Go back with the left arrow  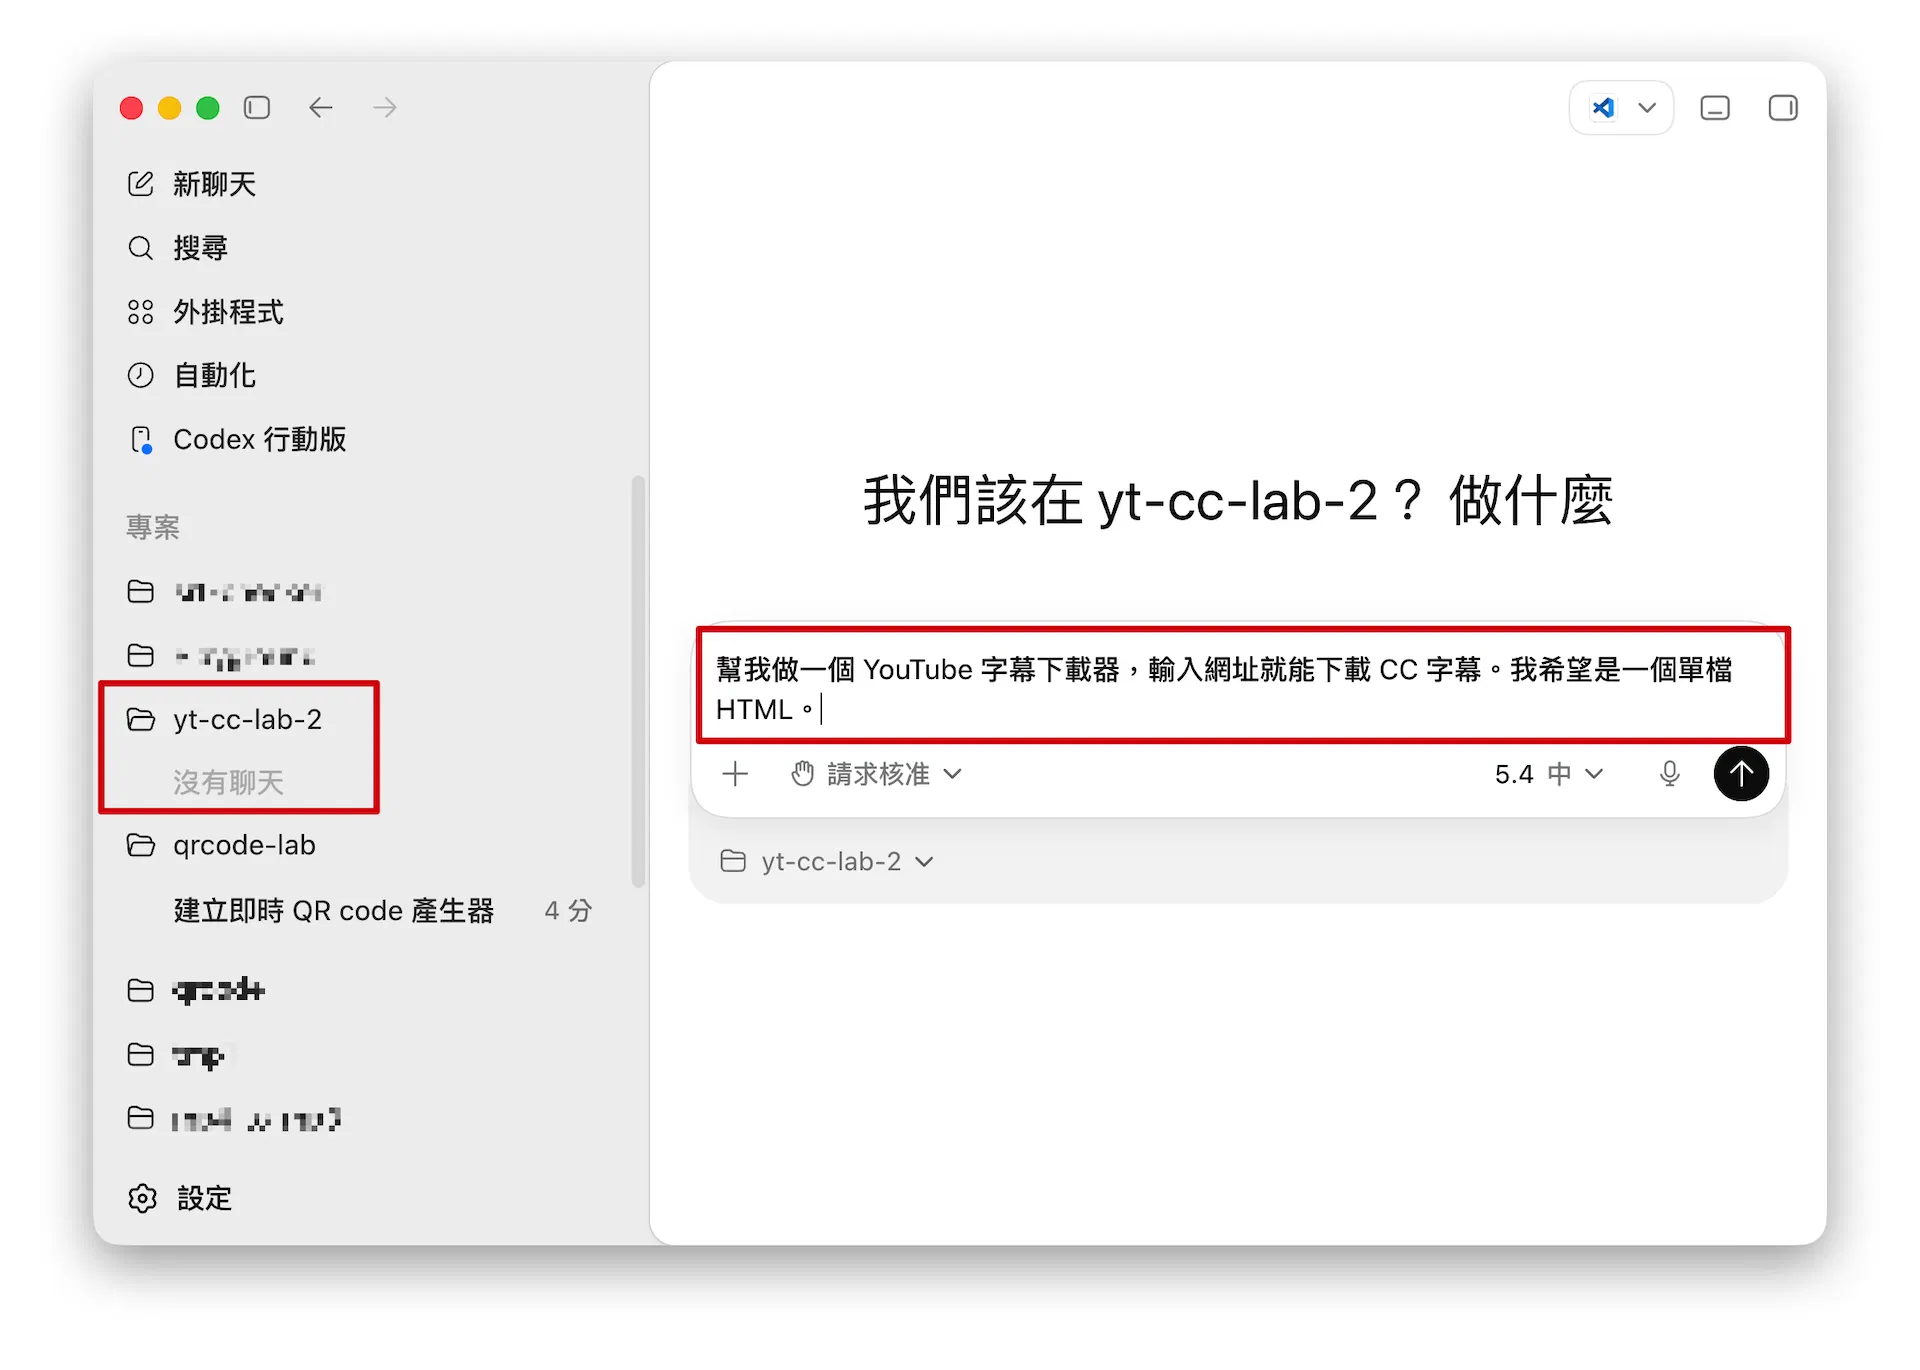(320, 108)
